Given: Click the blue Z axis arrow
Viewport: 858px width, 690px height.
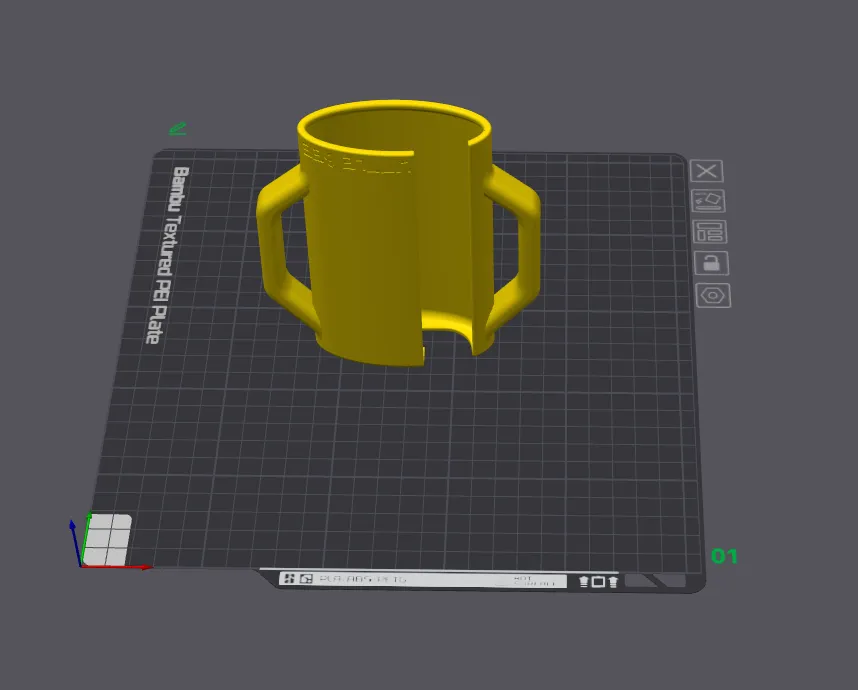Looking at the screenshot, I should click(76, 543).
